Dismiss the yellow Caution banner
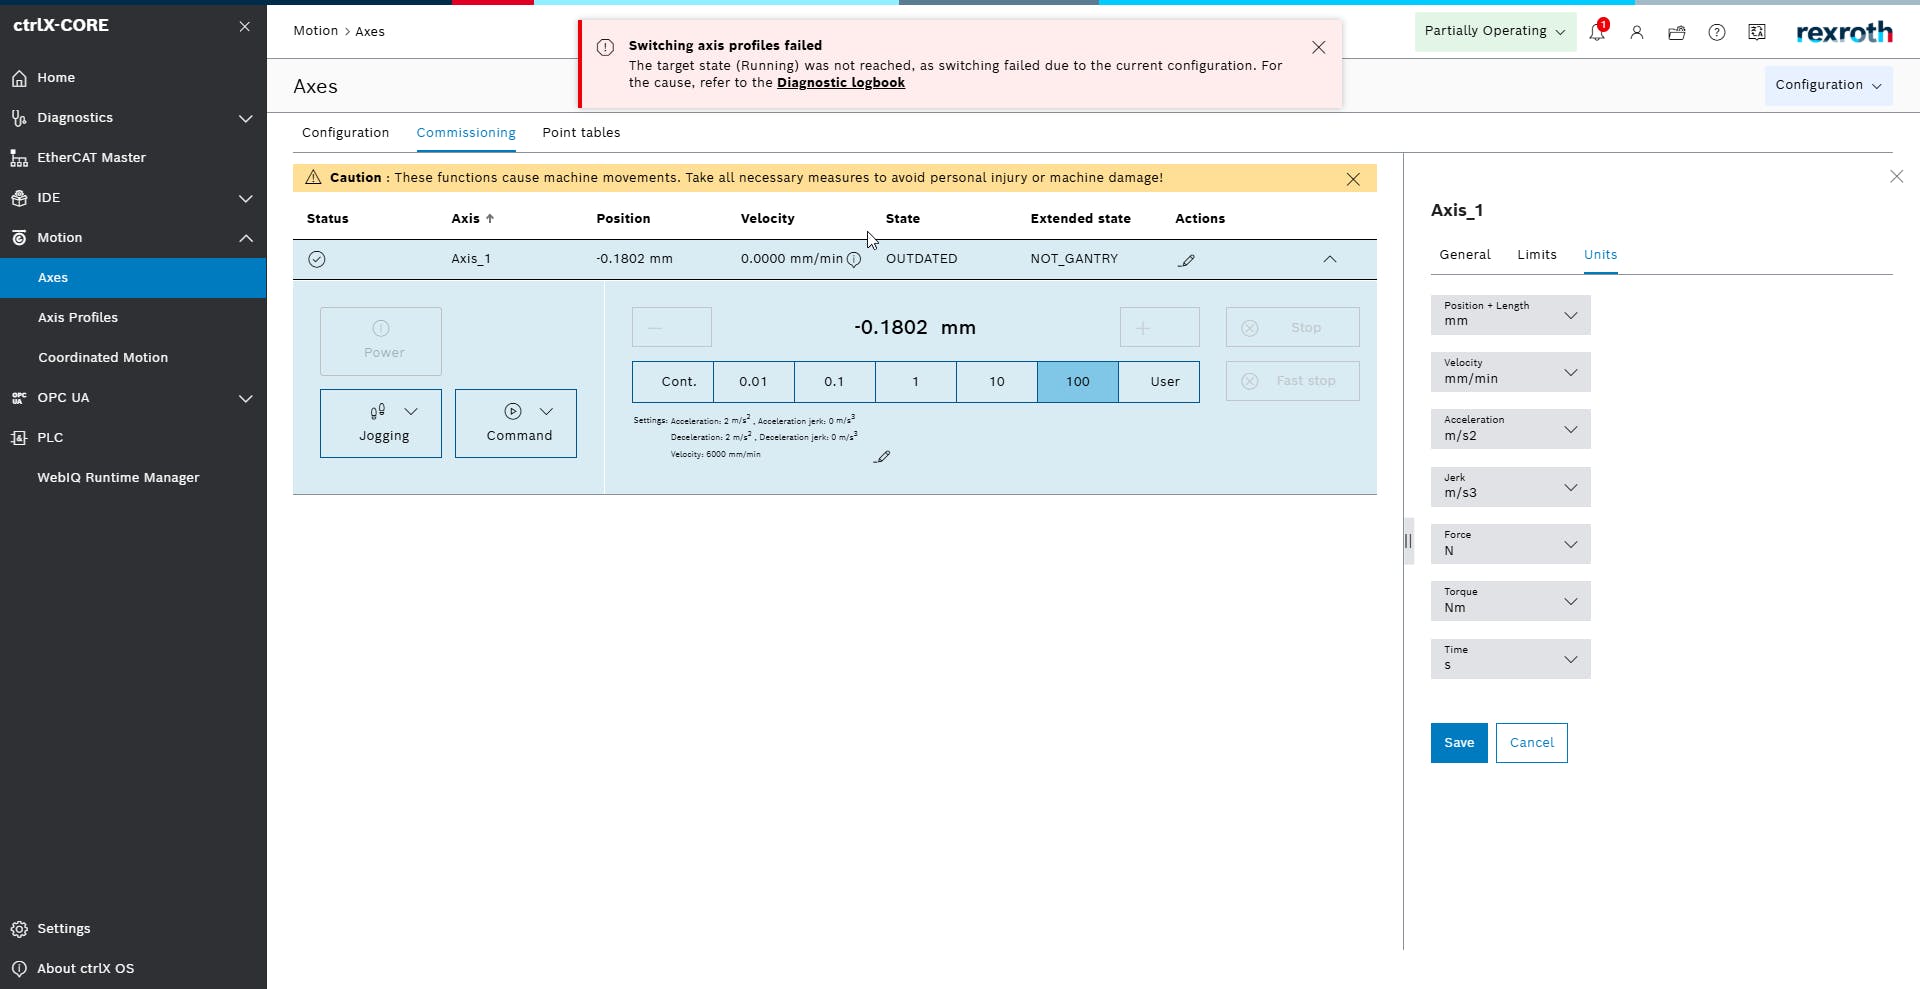 click(x=1353, y=179)
